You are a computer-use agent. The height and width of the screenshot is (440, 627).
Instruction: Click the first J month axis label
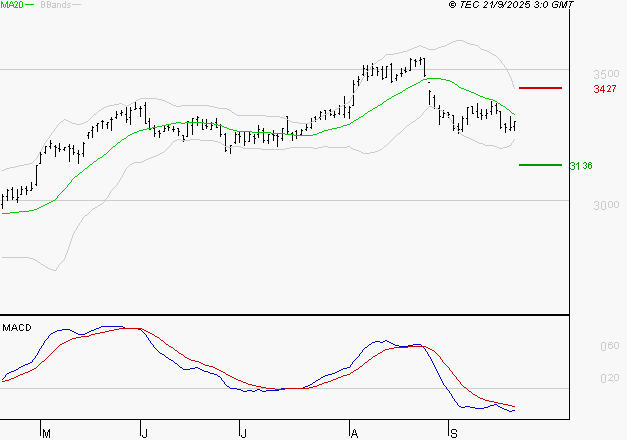(x=145, y=434)
